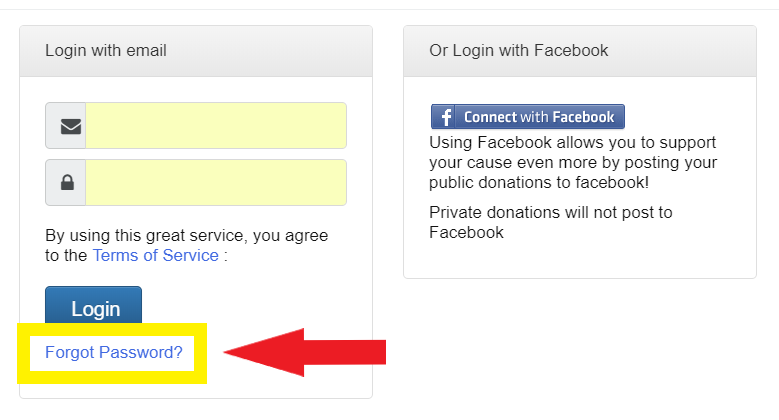Open the Terms of Service link

point(155,255)
